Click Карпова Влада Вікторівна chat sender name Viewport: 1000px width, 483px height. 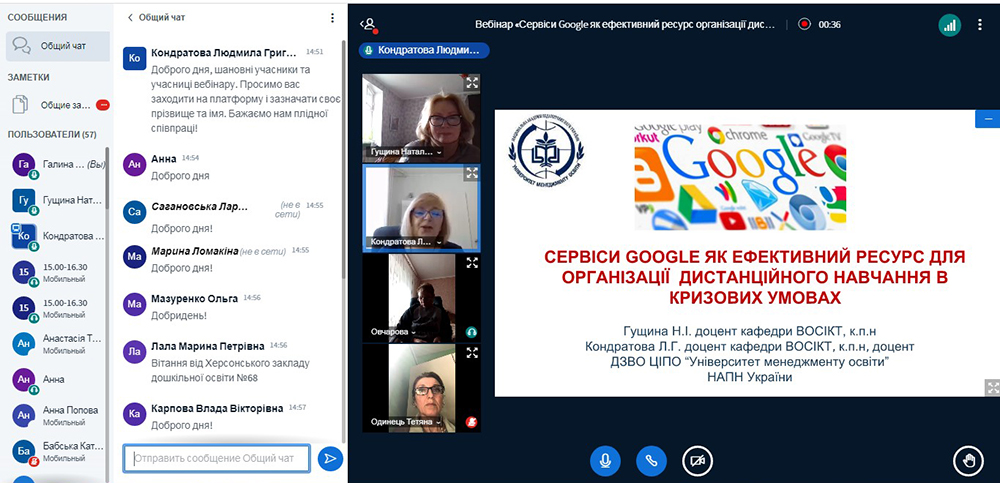pyautogui.click(x=217, y=408)
